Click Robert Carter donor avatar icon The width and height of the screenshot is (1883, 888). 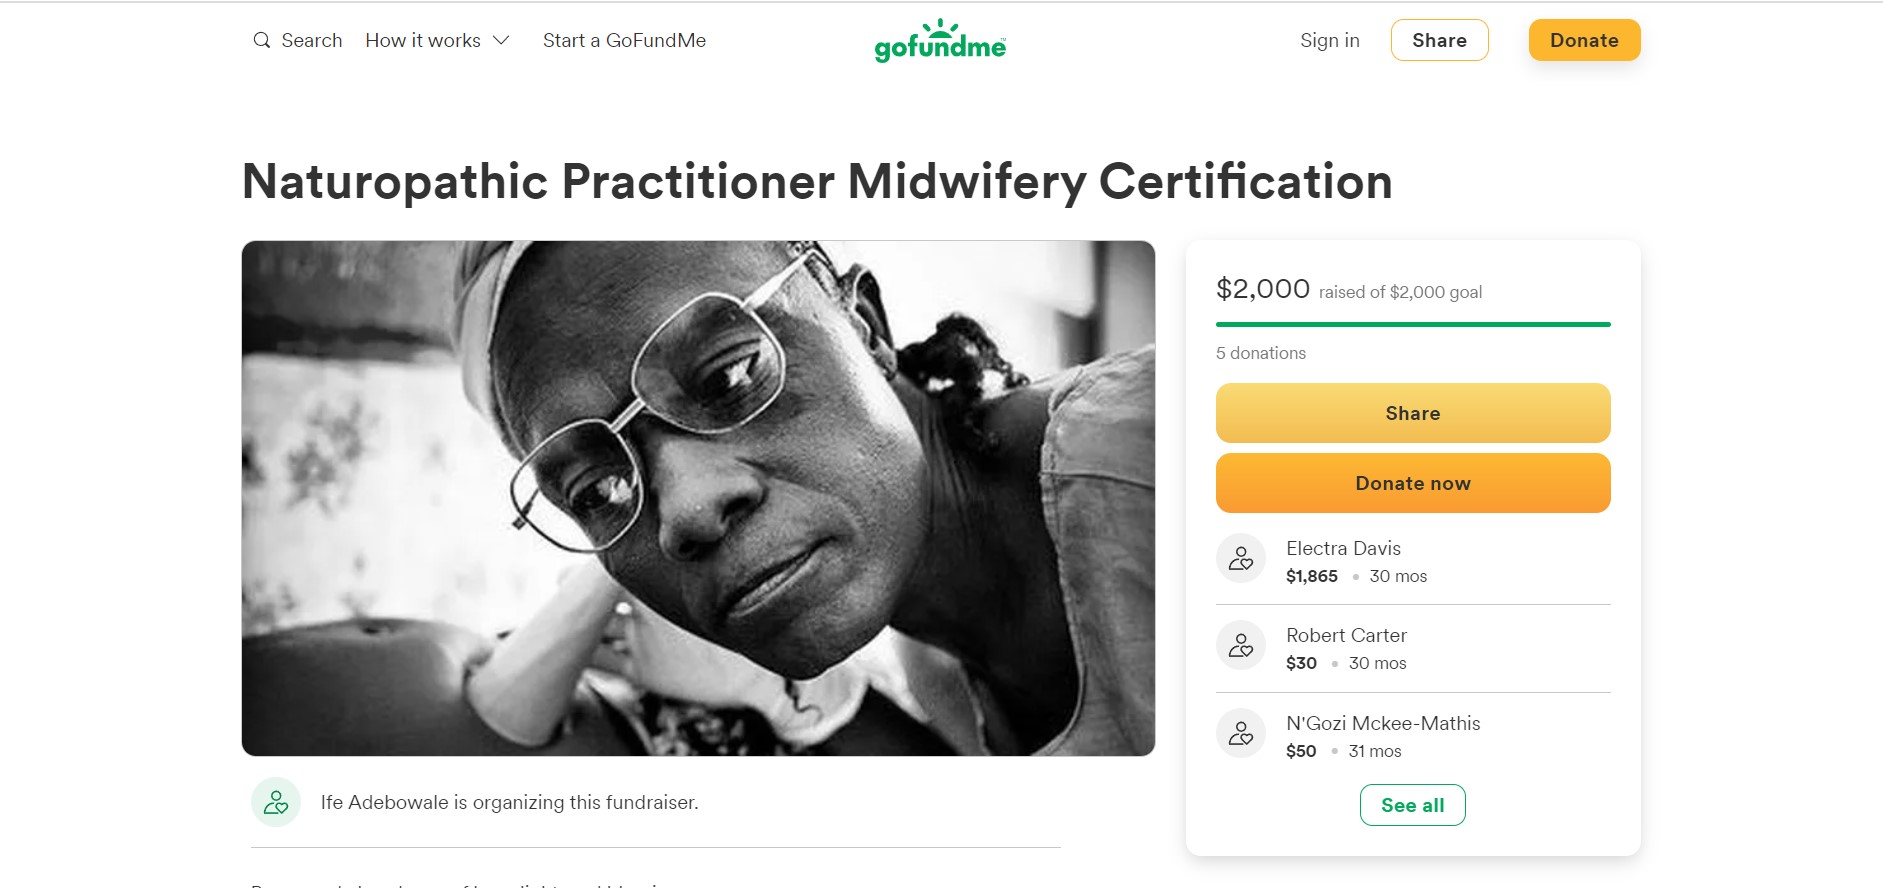(x=1241, y=646)
